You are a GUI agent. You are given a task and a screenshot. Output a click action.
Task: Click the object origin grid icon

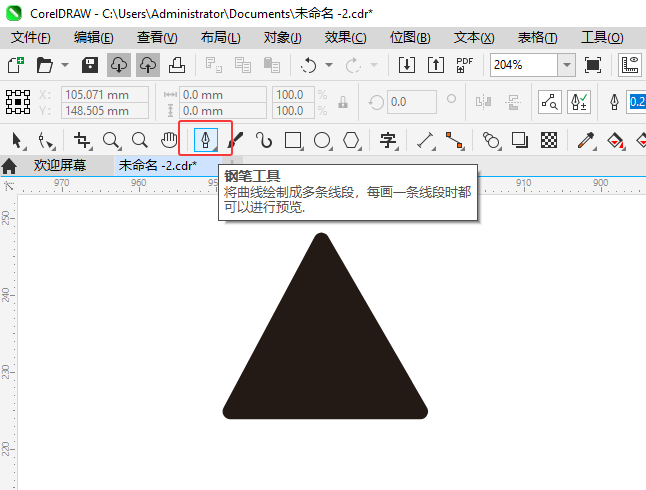(x=18, y=102)
